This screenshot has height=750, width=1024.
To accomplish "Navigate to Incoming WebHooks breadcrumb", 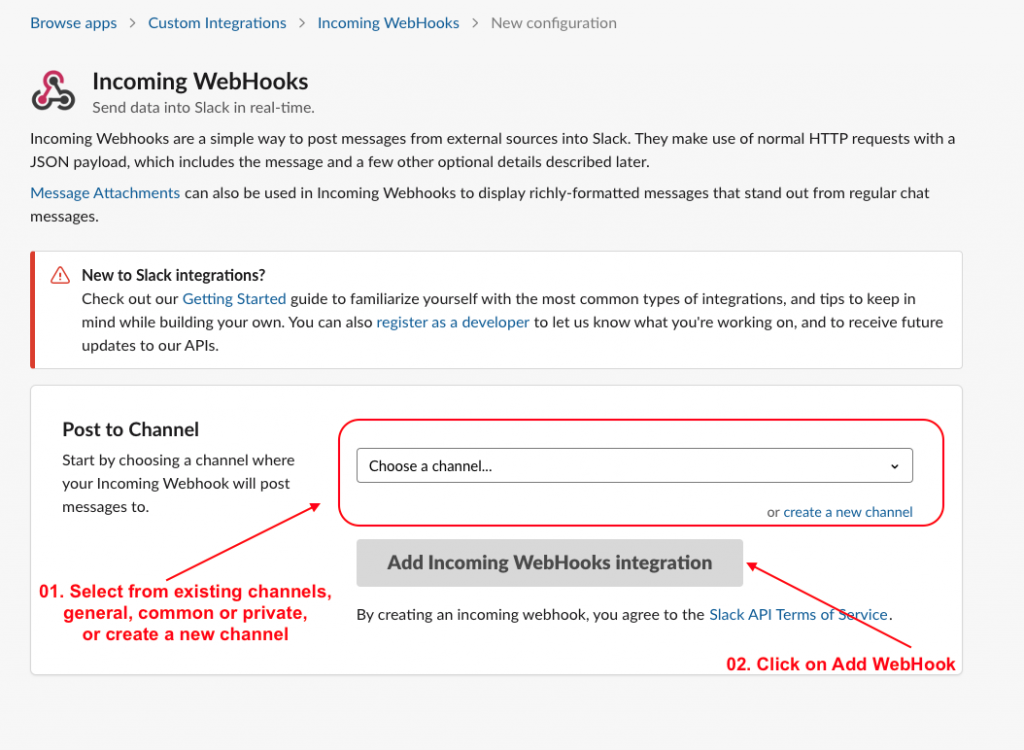I will click(388, 23).
